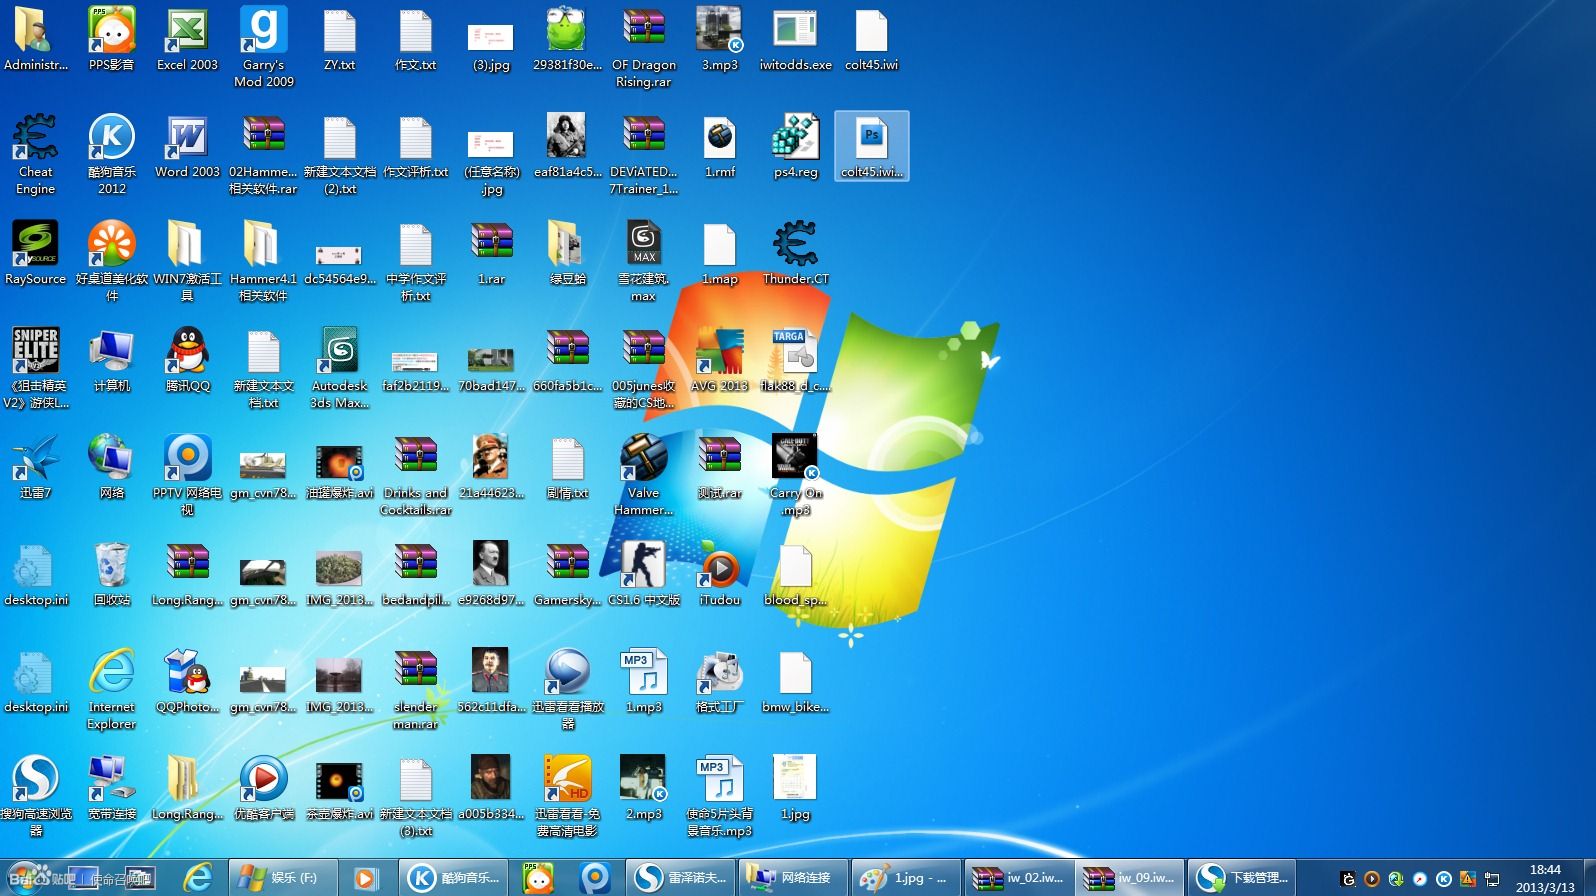Select the QQPhoto desktop shortcut

[x=187, y=682]
